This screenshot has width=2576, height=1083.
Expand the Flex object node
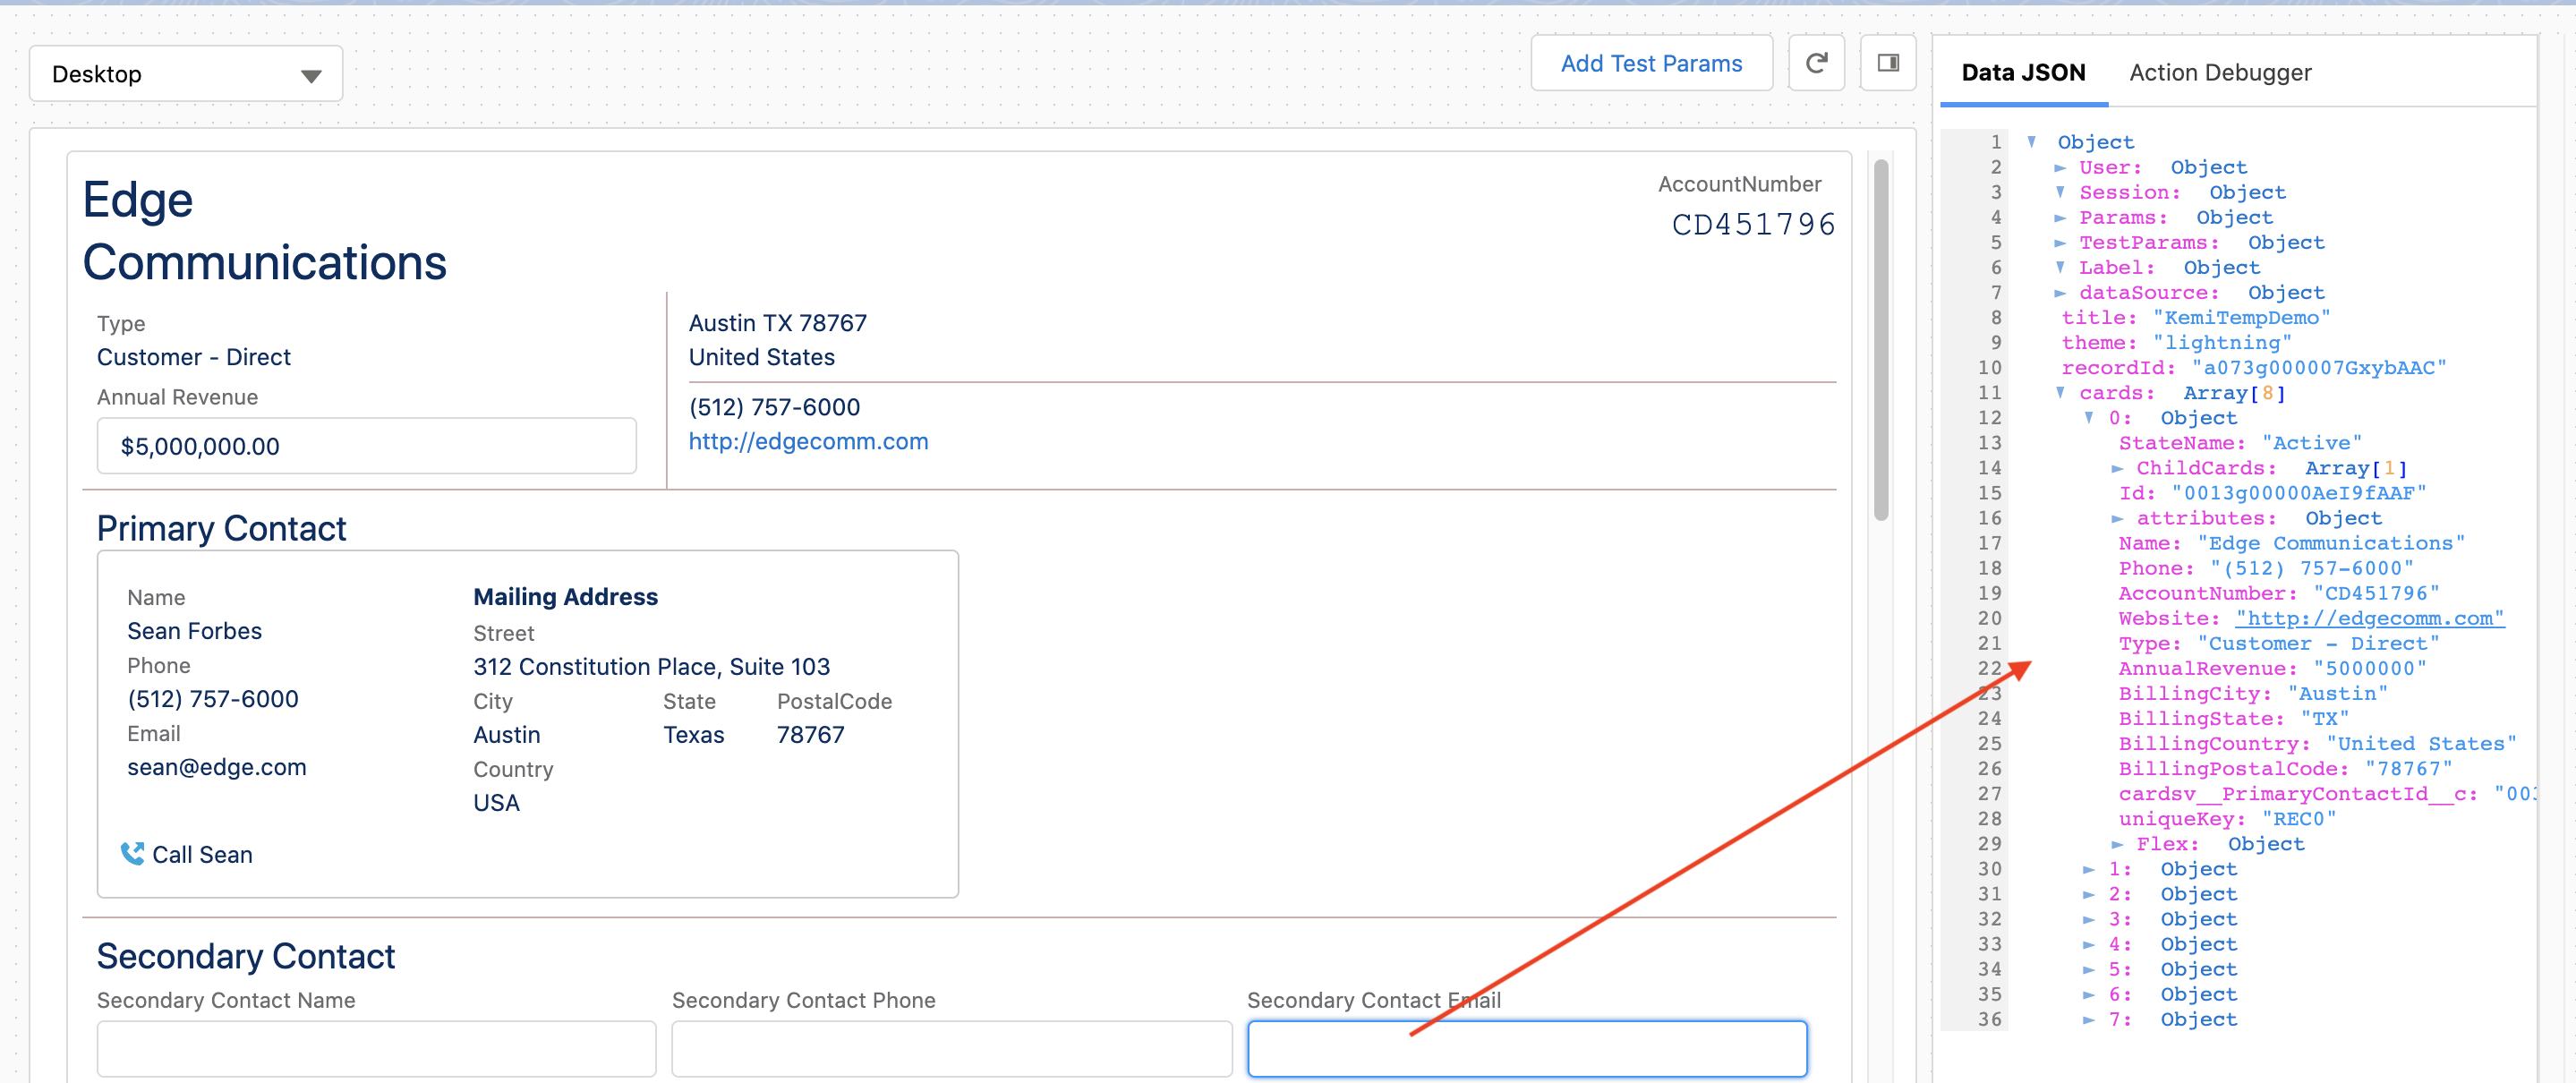2117,844
